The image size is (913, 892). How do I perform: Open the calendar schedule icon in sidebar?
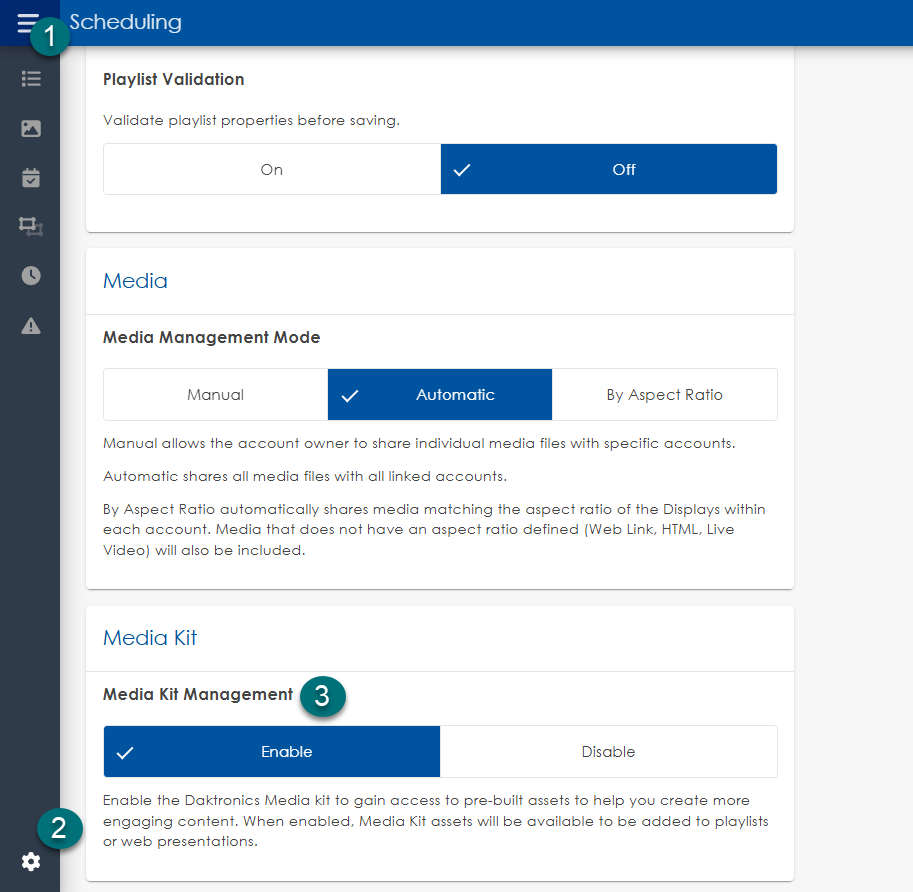[x=31, y=178]
